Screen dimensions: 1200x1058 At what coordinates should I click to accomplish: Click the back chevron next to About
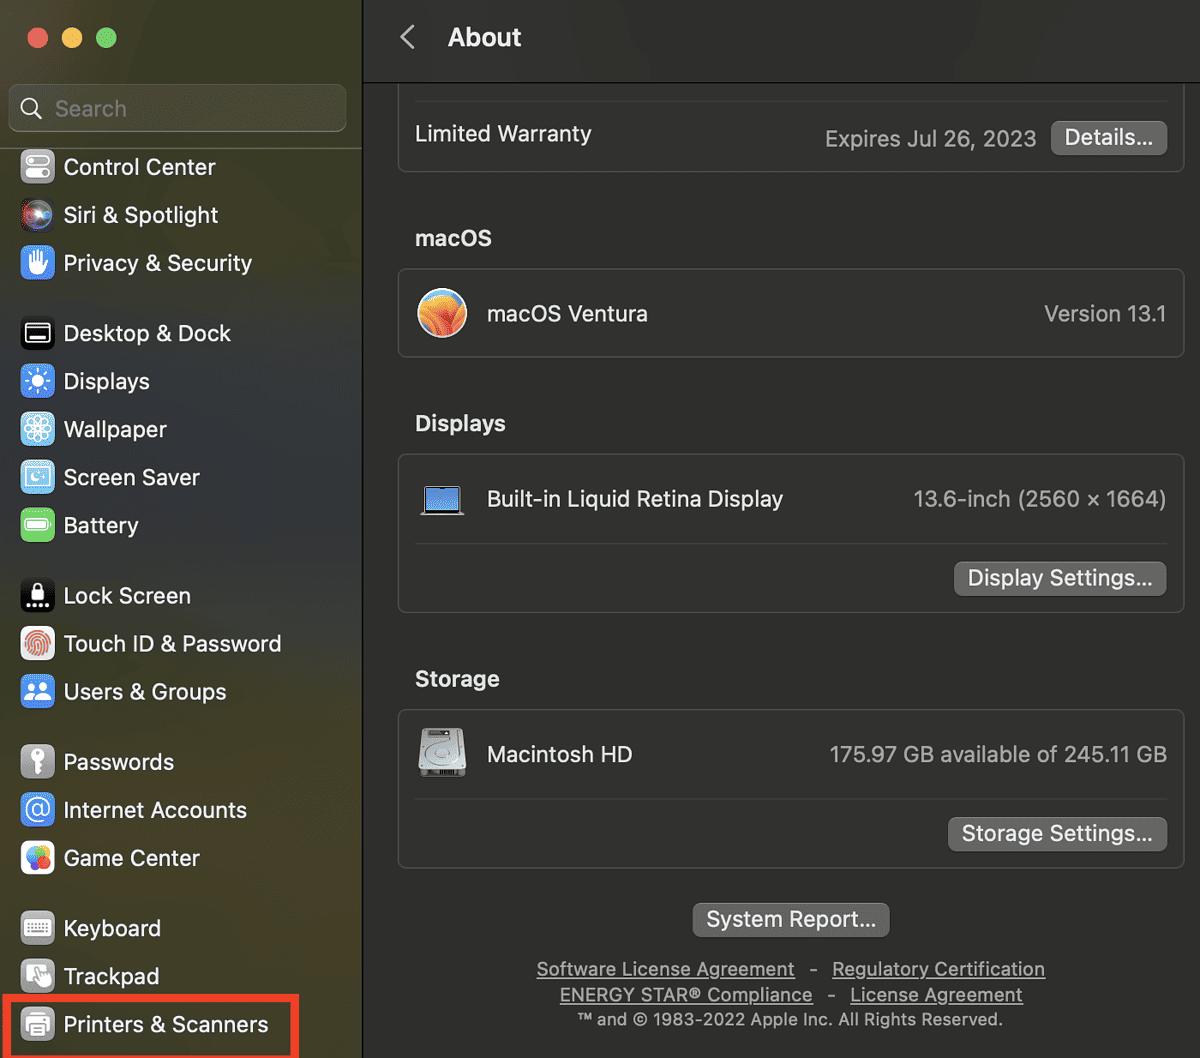406,37
